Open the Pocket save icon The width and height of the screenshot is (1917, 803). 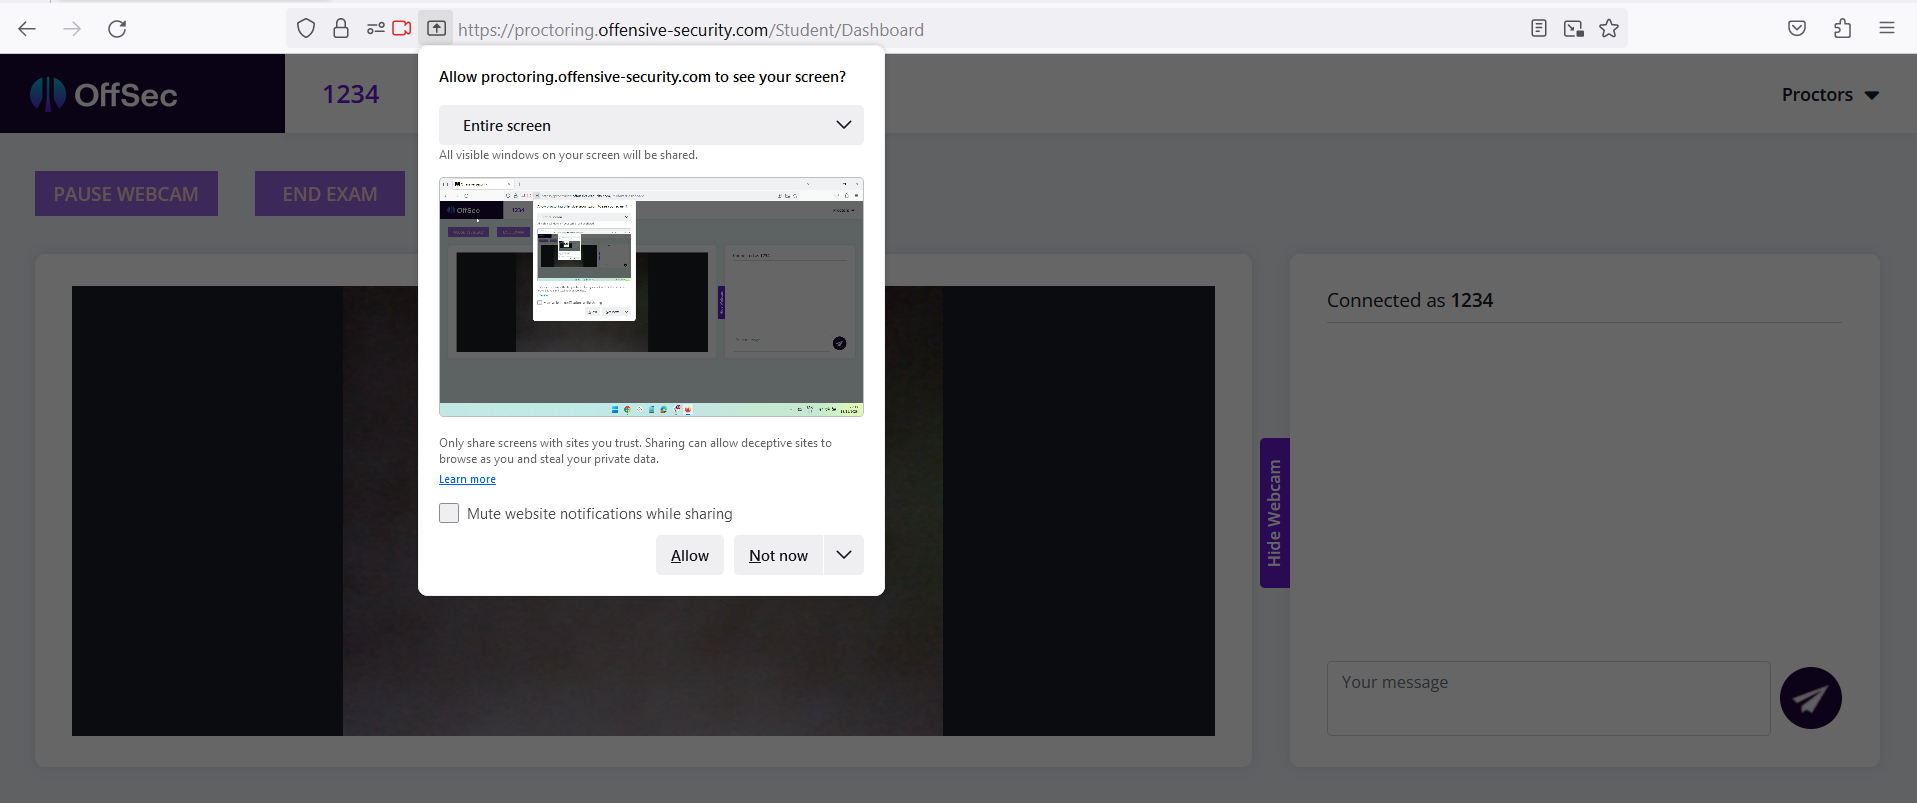pos(1797,29)
